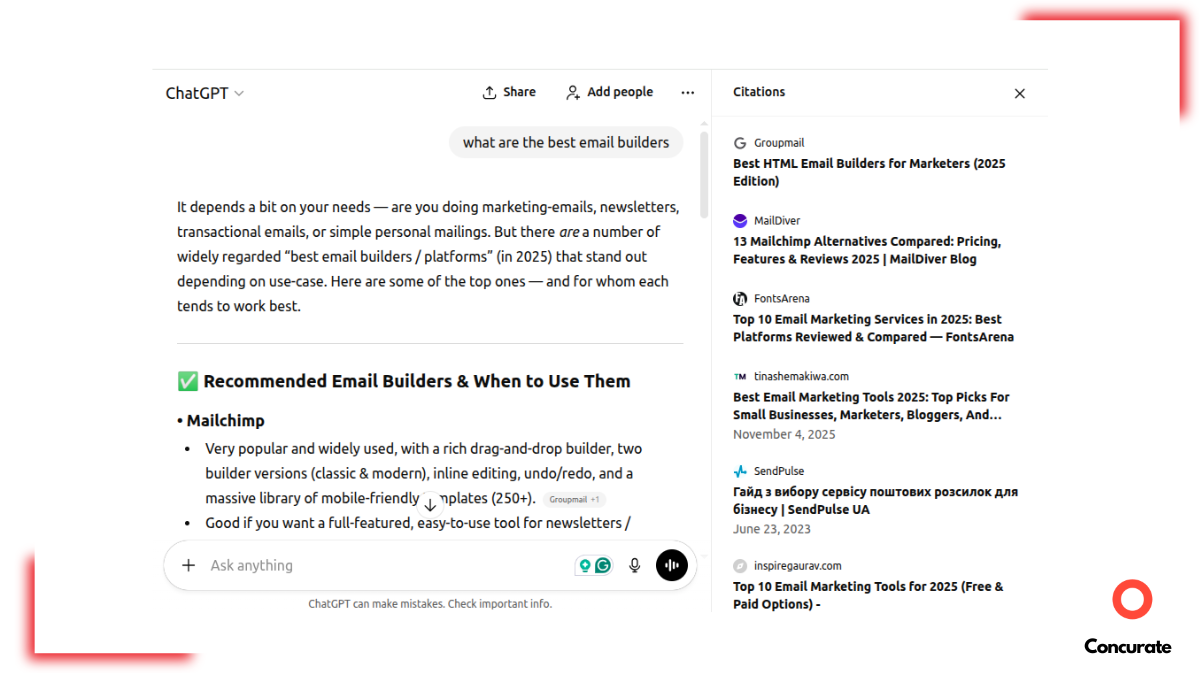
Task: Click the Grammarly extension icon in the input
Action: click(602, 564)
